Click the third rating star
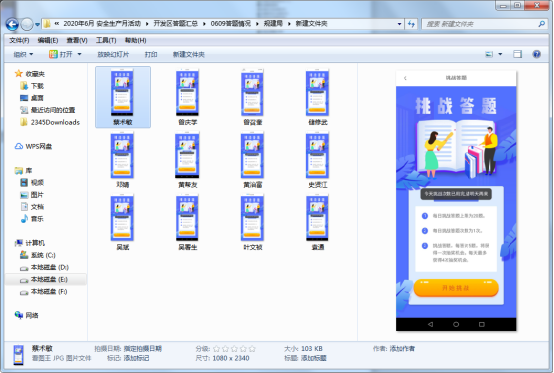 [234, 349]
